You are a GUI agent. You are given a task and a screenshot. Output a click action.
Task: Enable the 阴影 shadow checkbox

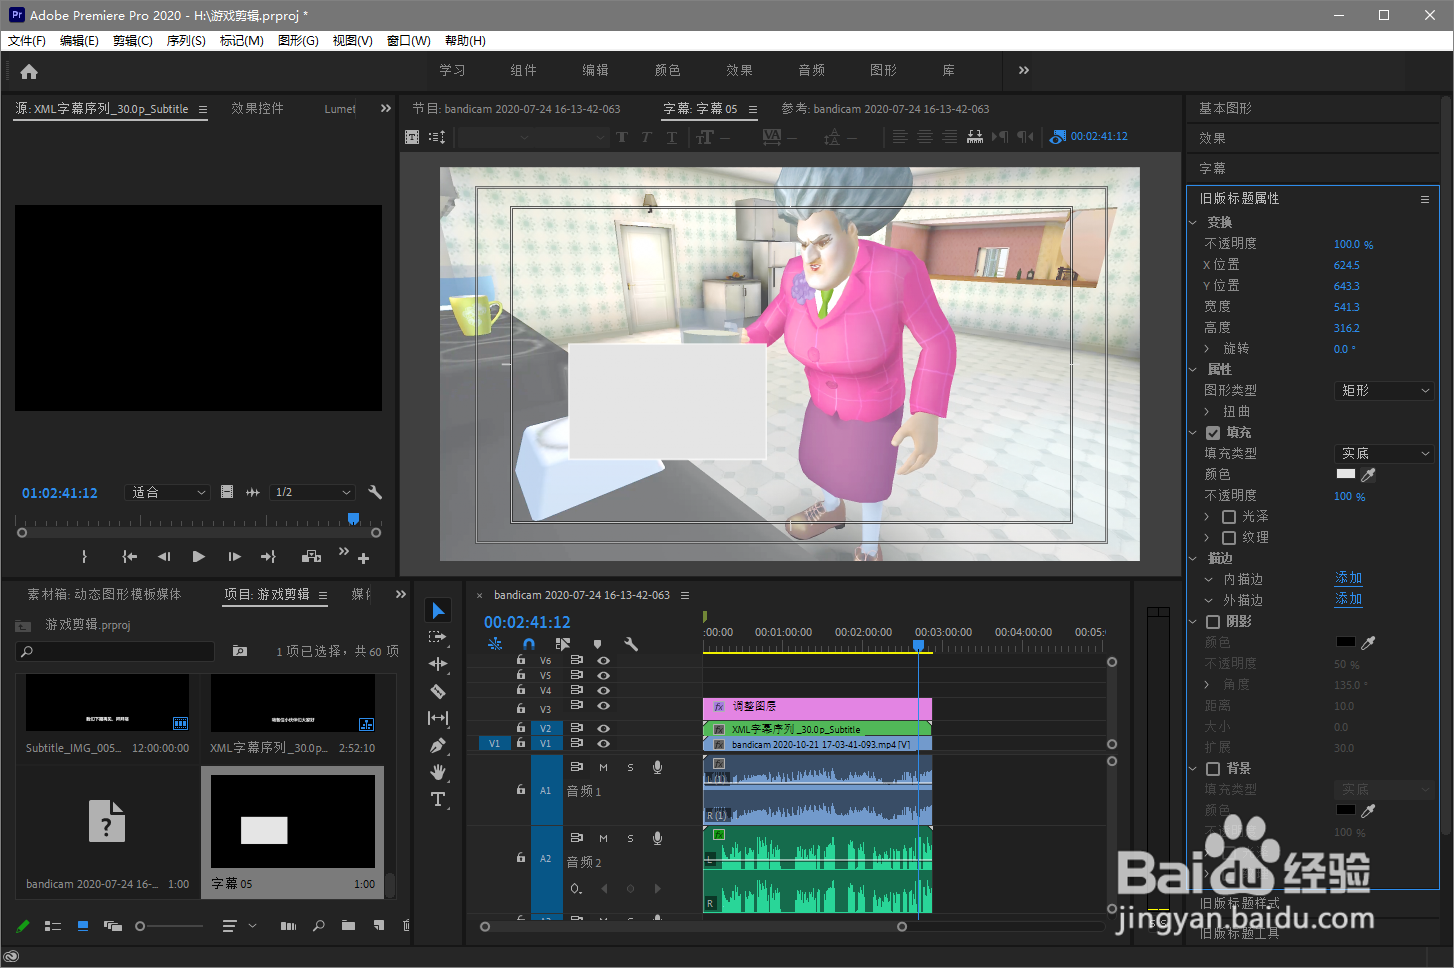pyautogui.click(x=1213, y=622)
